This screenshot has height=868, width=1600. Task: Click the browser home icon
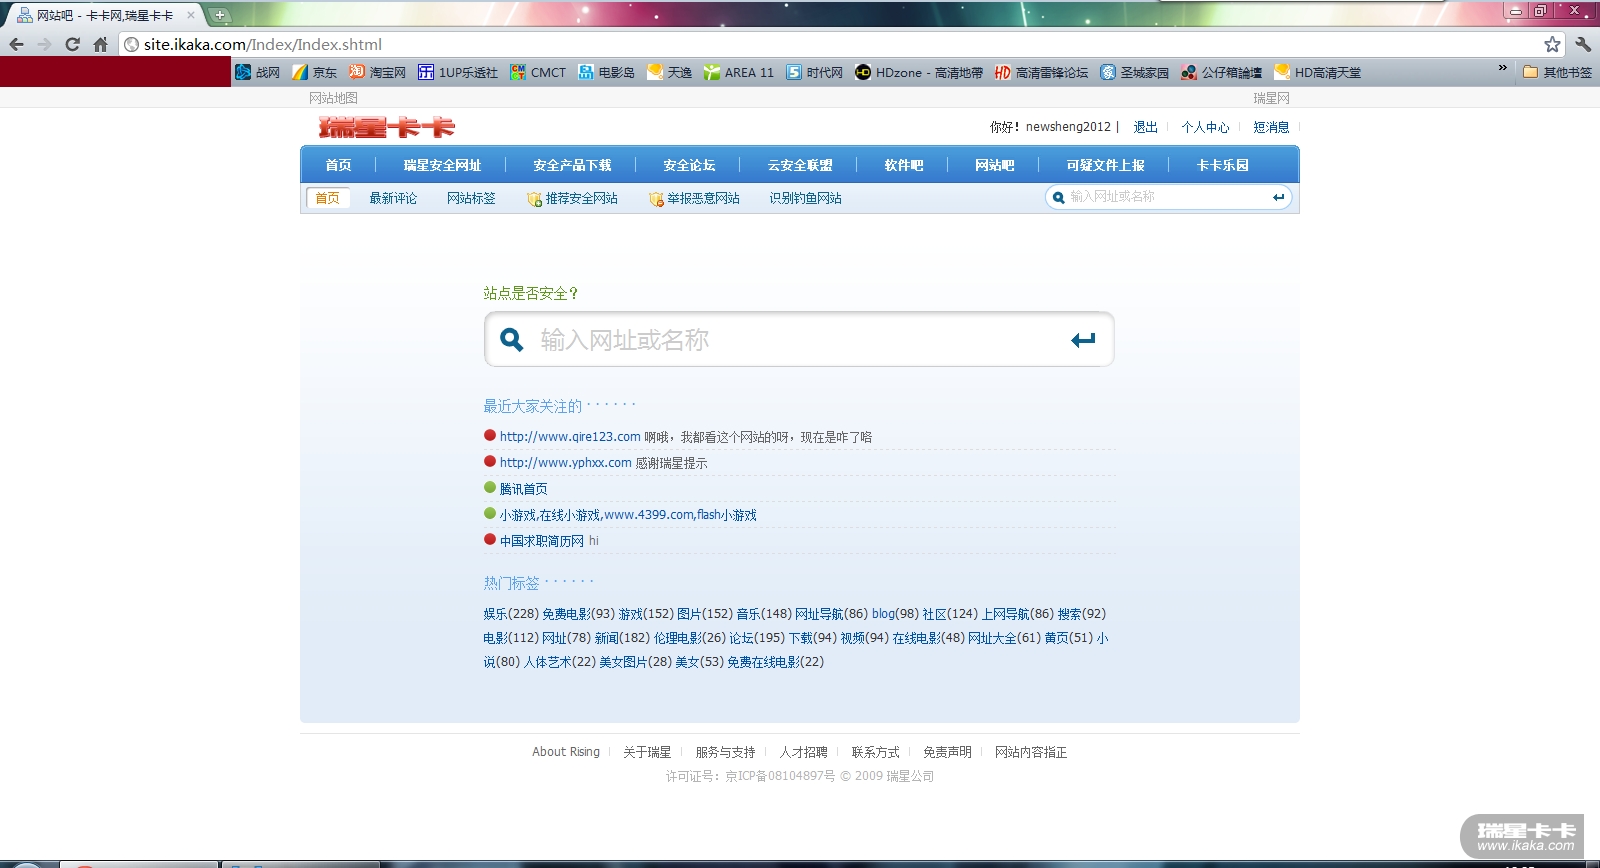point(100,44)
